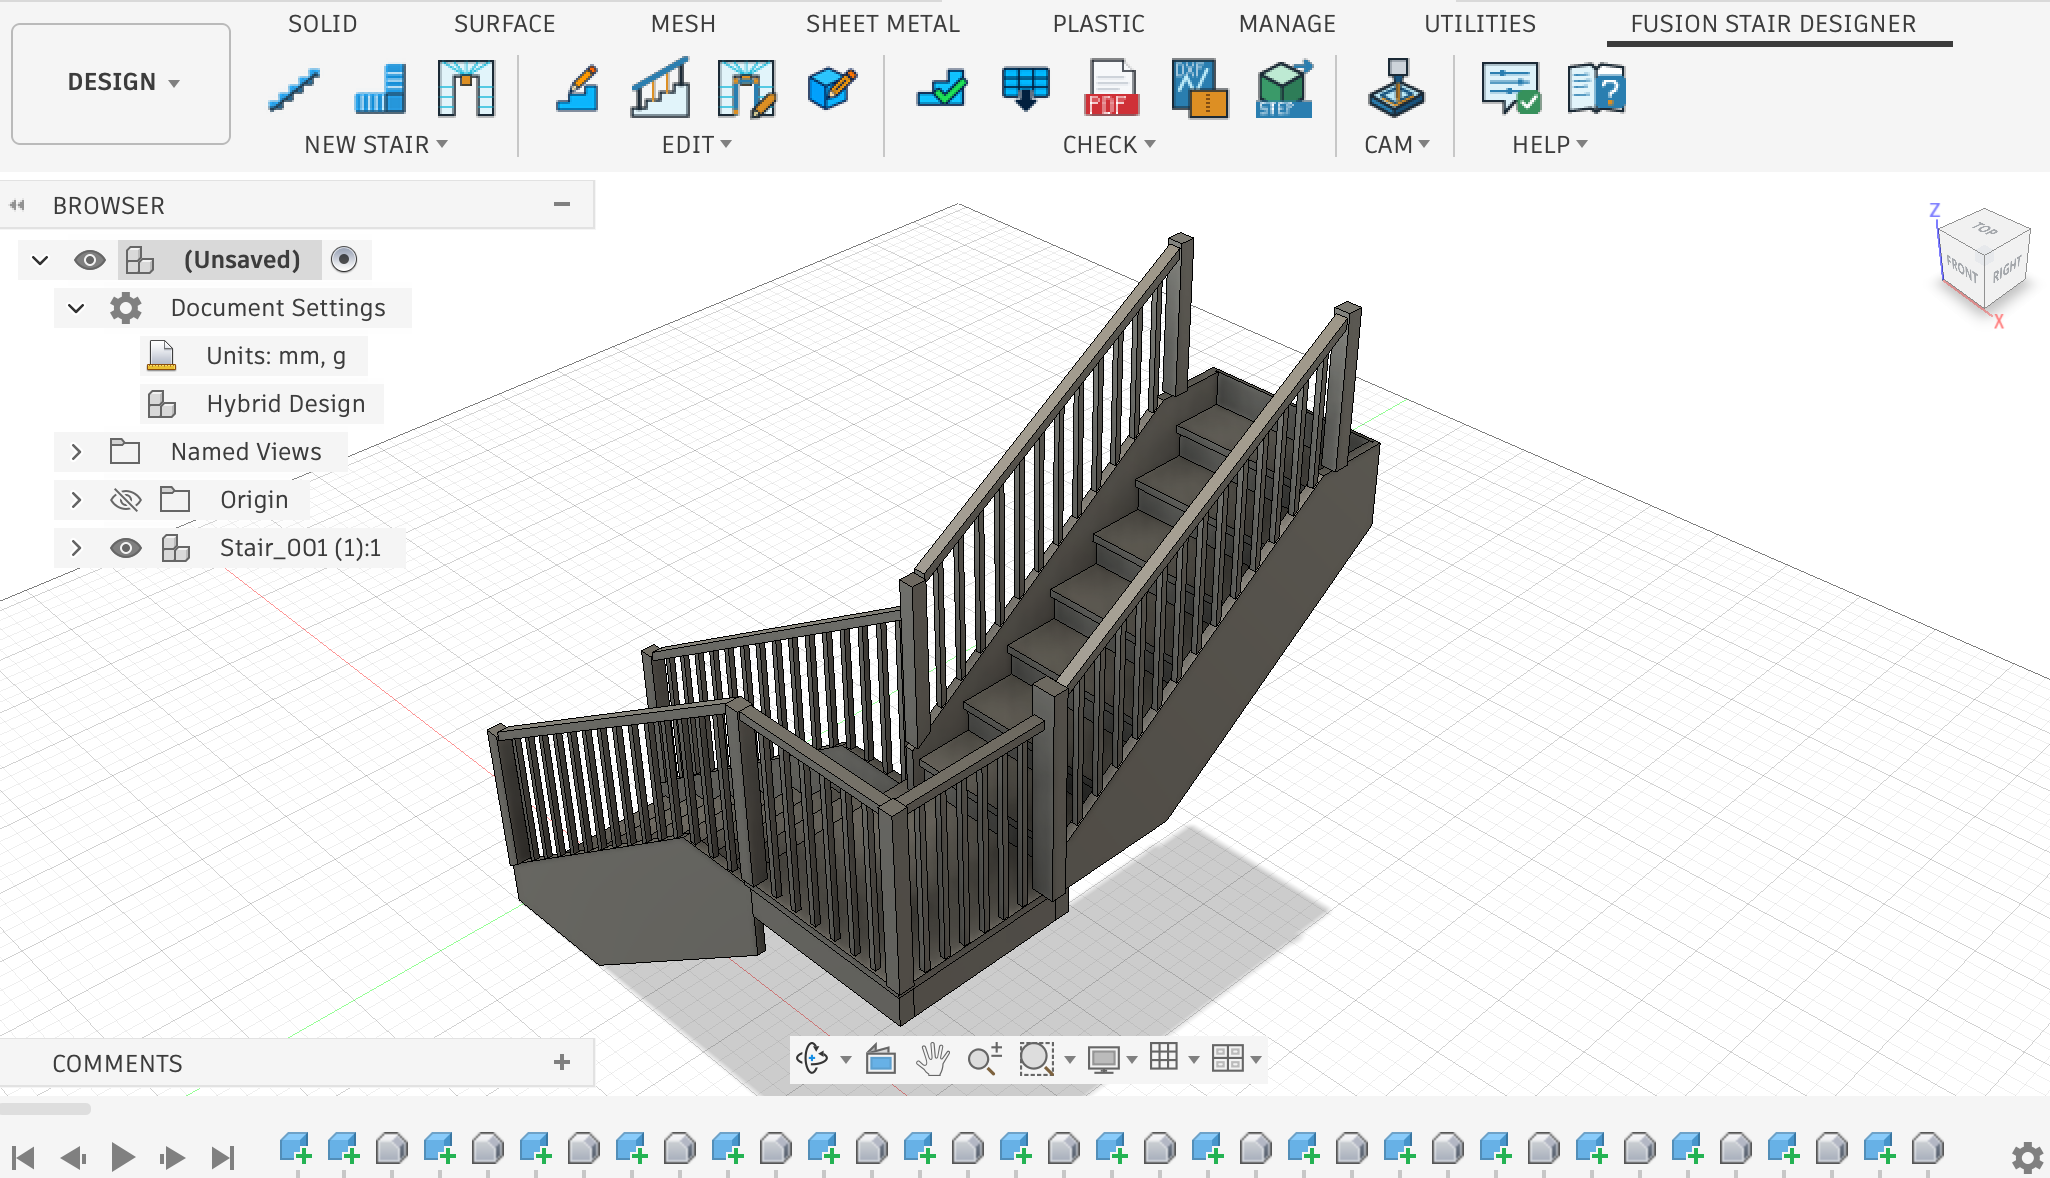Open timeline settings gear
The width and height of the screenshot is (2050, 1178).
click(x=2027, y=1158)
